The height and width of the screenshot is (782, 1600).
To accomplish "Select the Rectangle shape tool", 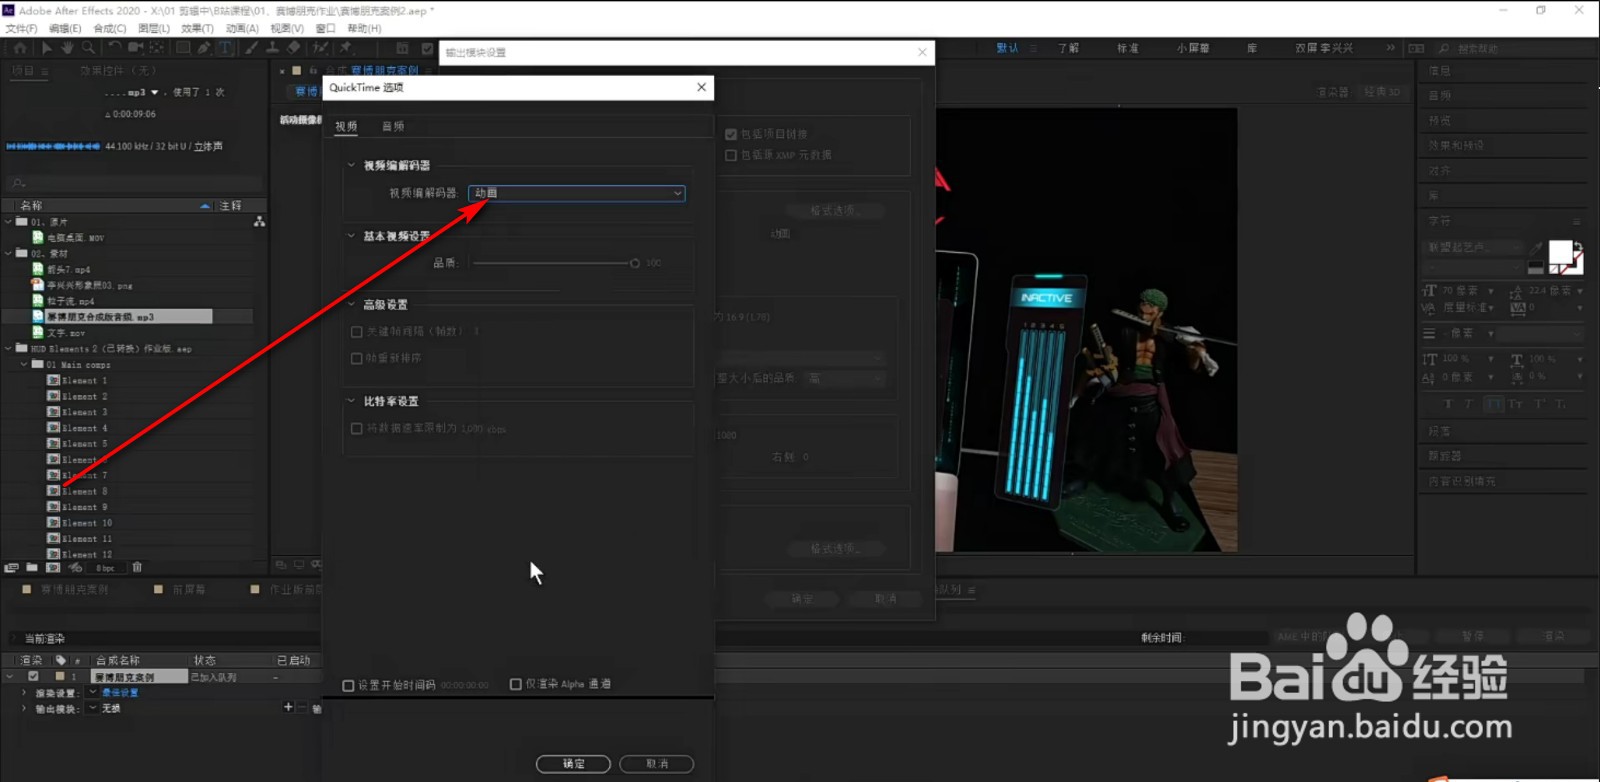I will [183, 48].
